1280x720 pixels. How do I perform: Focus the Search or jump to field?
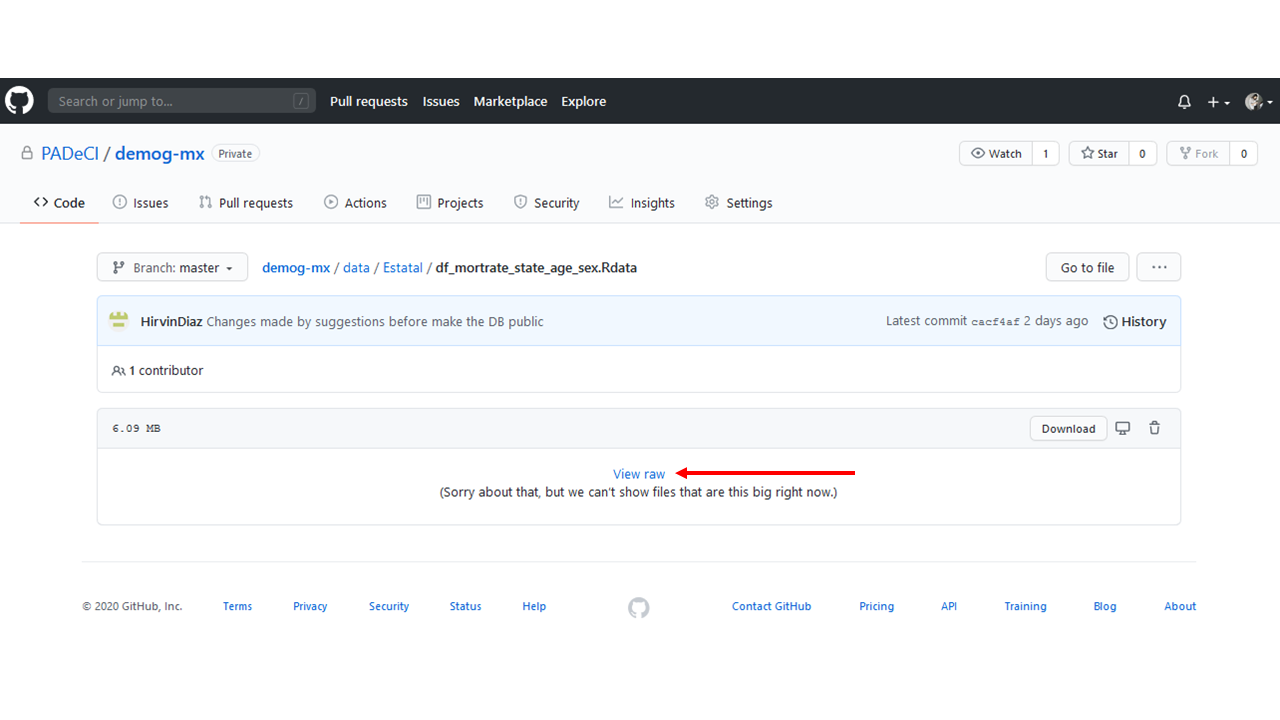(182, 101)
